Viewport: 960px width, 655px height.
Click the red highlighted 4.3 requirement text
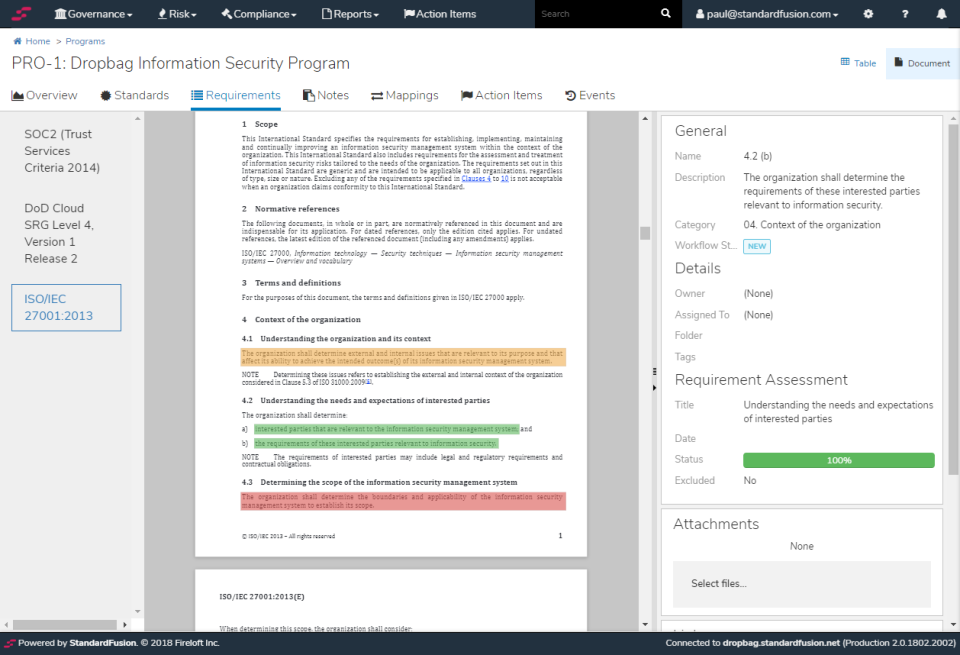pyautogui.click(x=403, y=501)
